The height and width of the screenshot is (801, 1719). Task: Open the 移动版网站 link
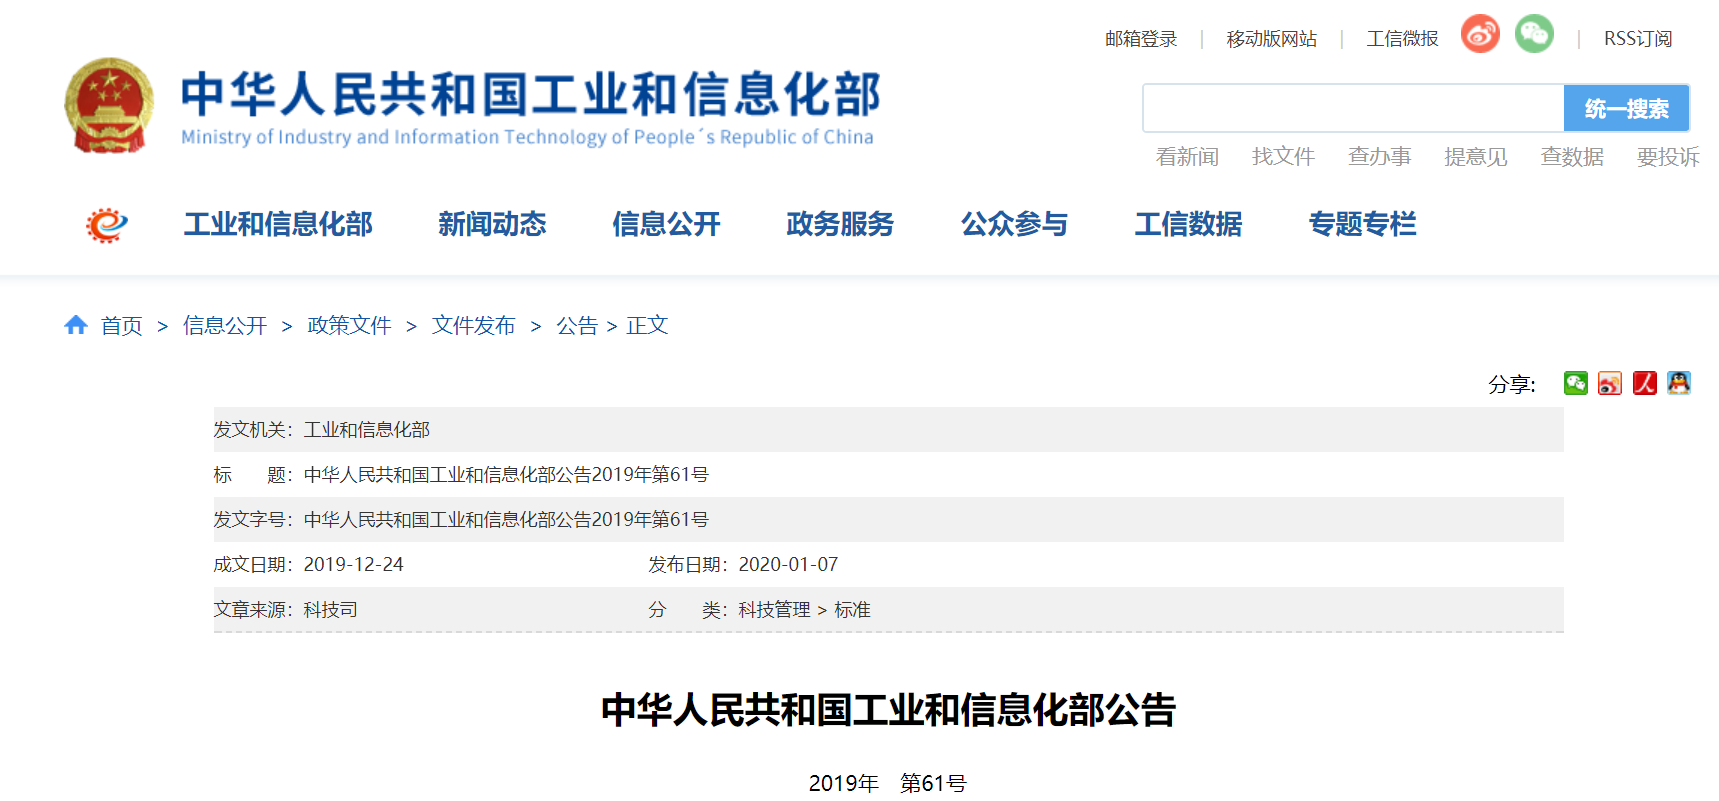[x=1272, y=39]
